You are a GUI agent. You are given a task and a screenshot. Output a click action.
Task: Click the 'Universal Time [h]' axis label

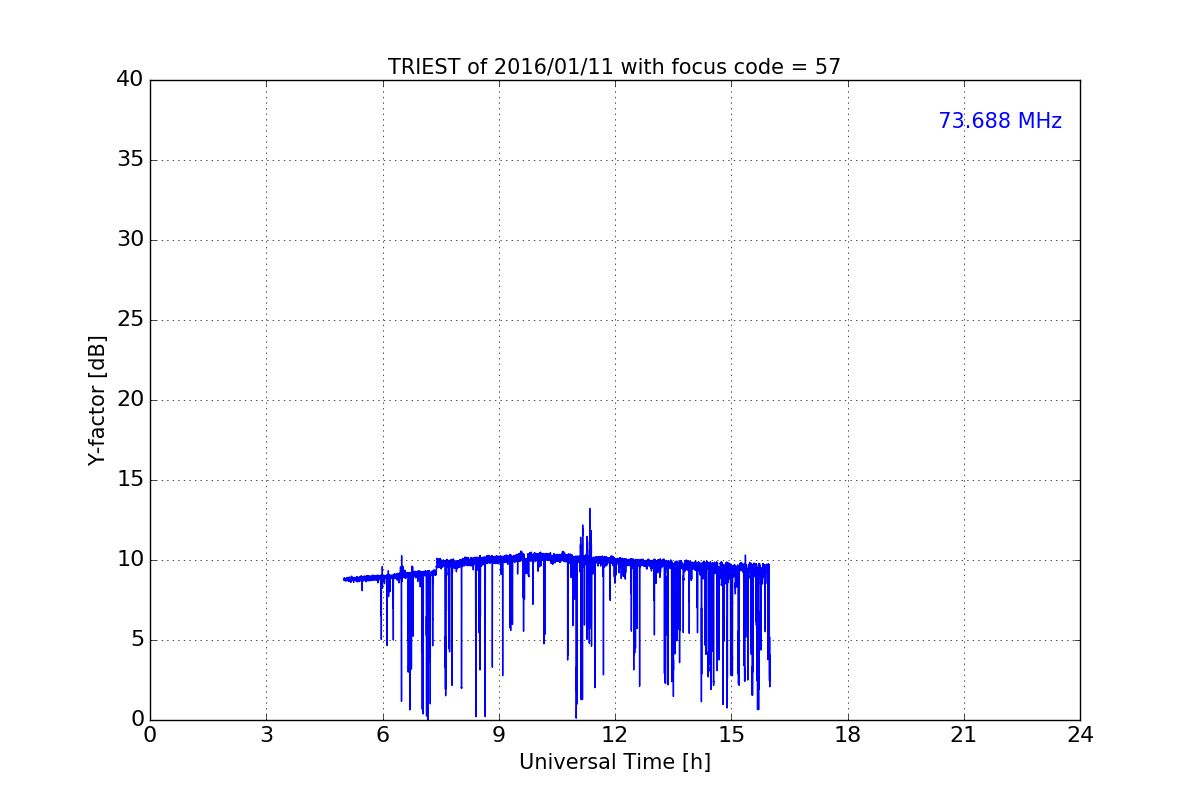tap(614, 762)
